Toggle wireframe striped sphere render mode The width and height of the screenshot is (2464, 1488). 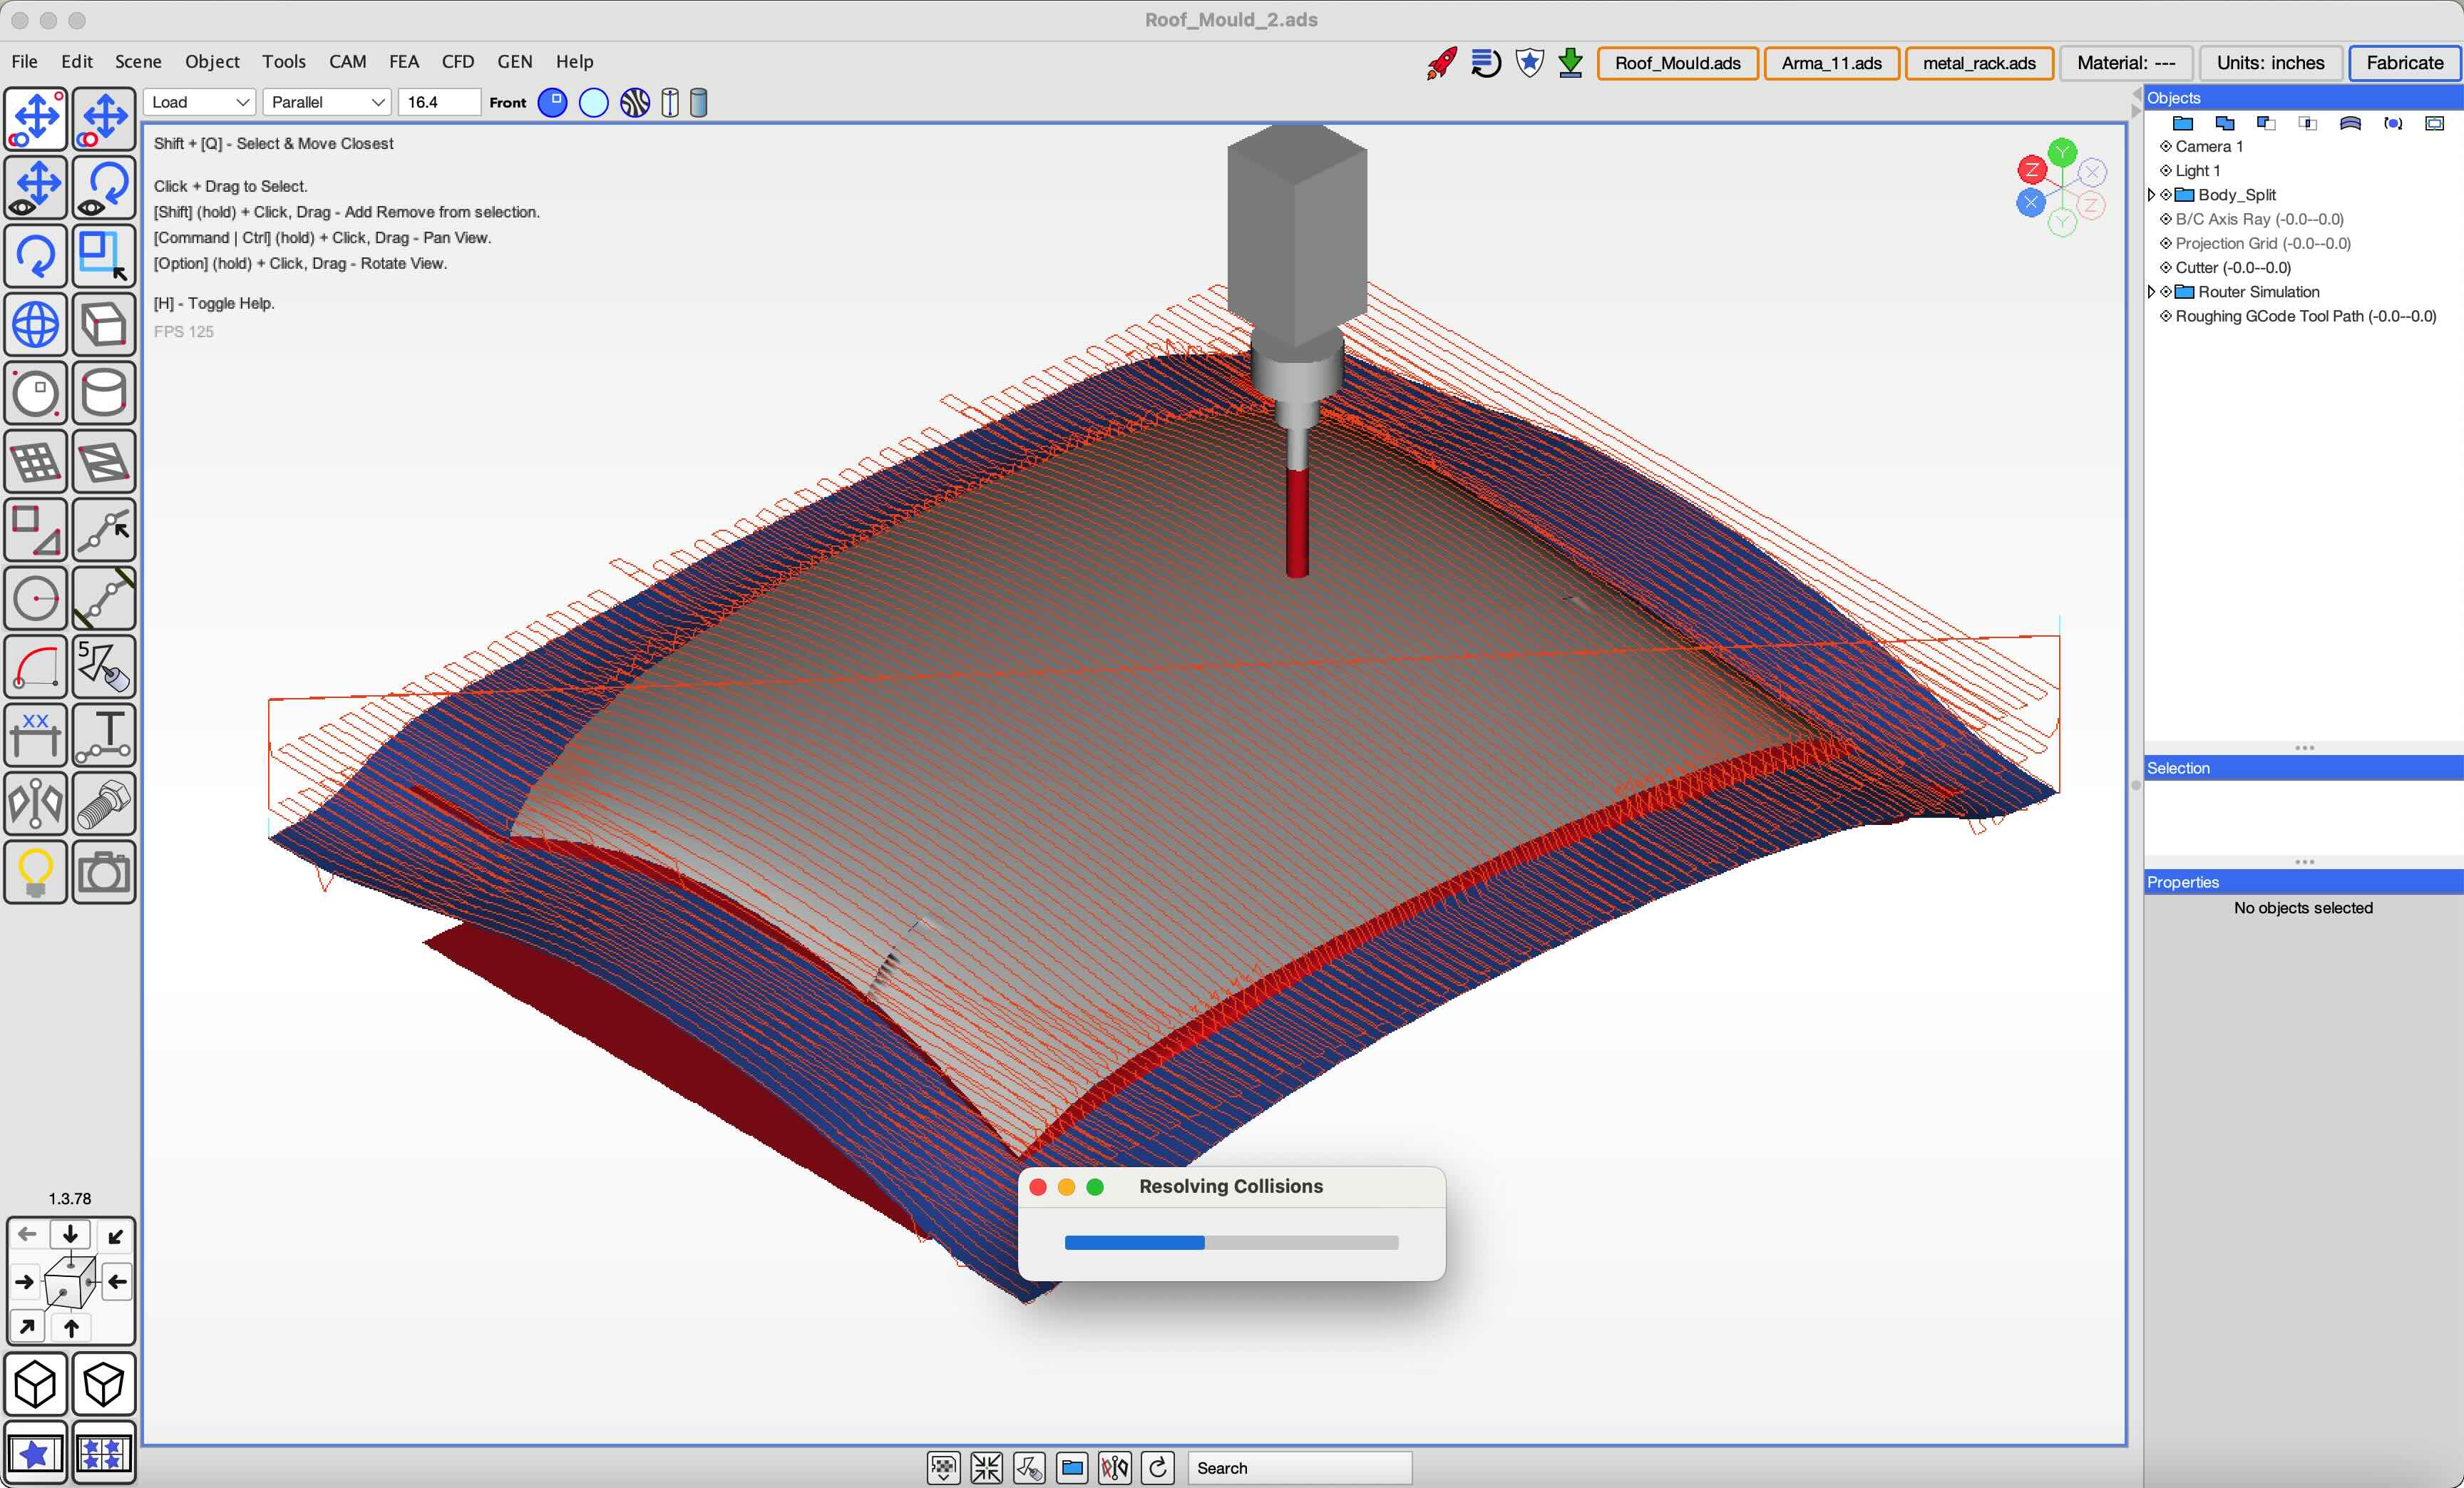point(635,102)
